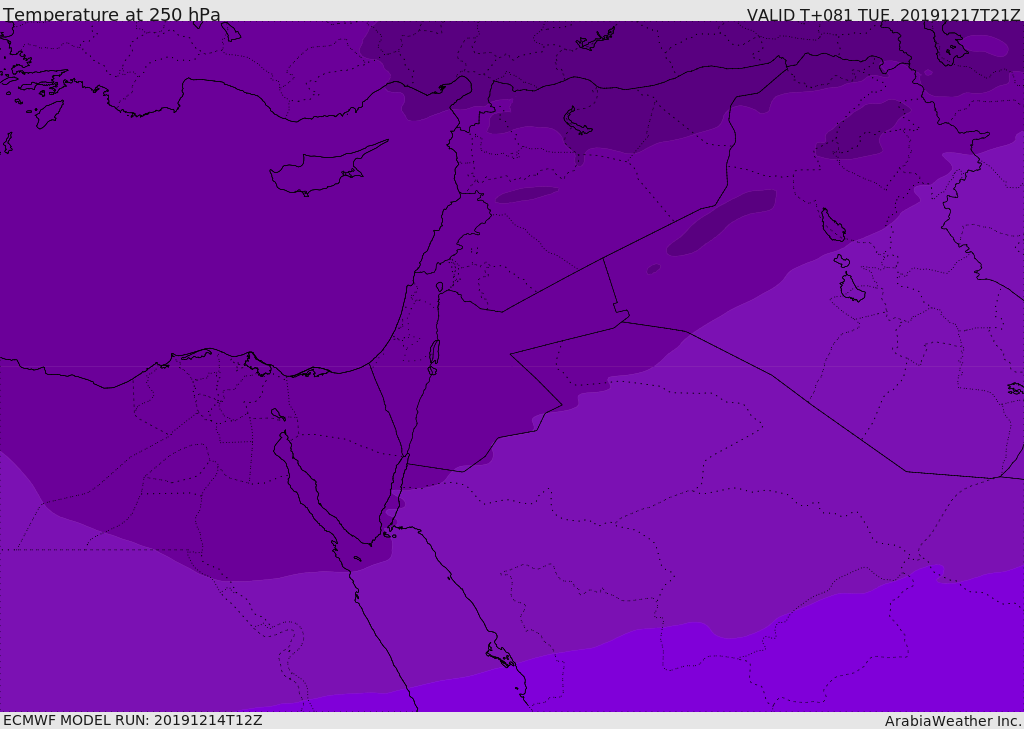Click the 'VALID T+081 TUE. 20191217T21Z' label

point(884,15)
